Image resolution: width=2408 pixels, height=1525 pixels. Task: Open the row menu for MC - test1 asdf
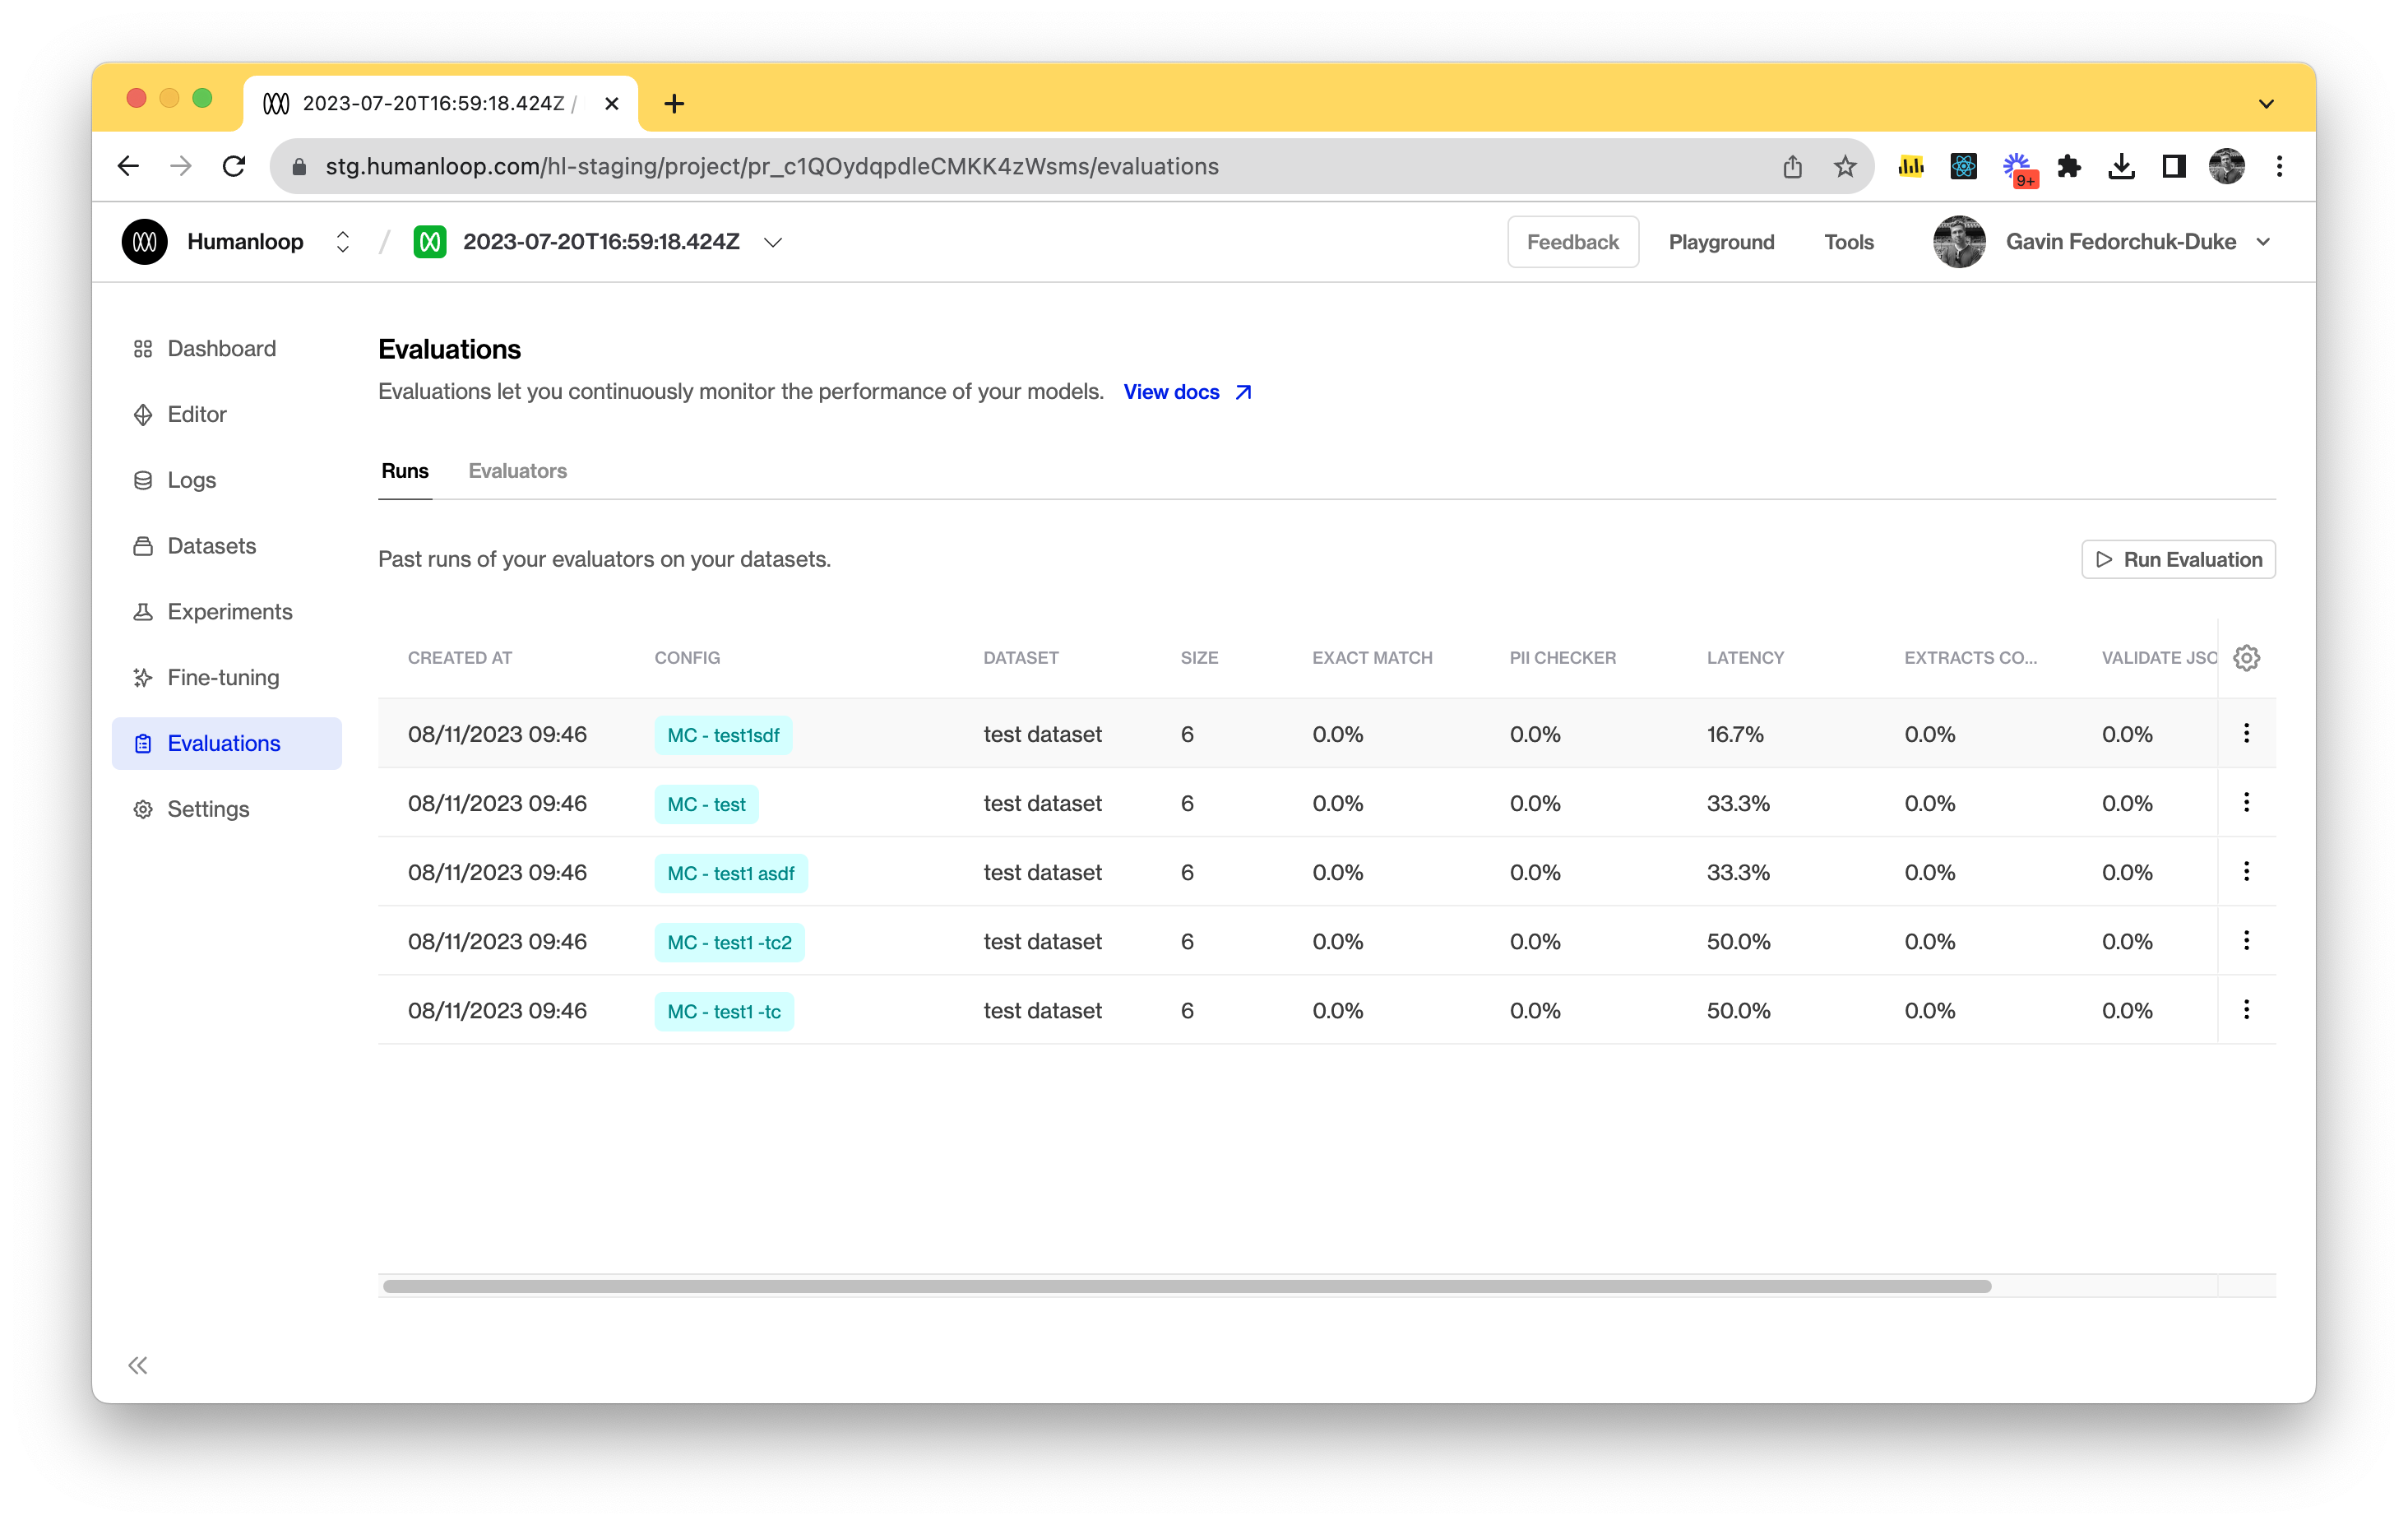[x=2246, y=871]
